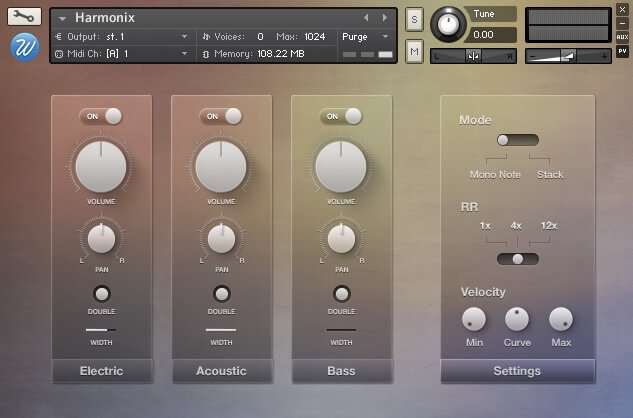
Task: Toggle the Bass channel ON switch
Action: tap(341, 116)
